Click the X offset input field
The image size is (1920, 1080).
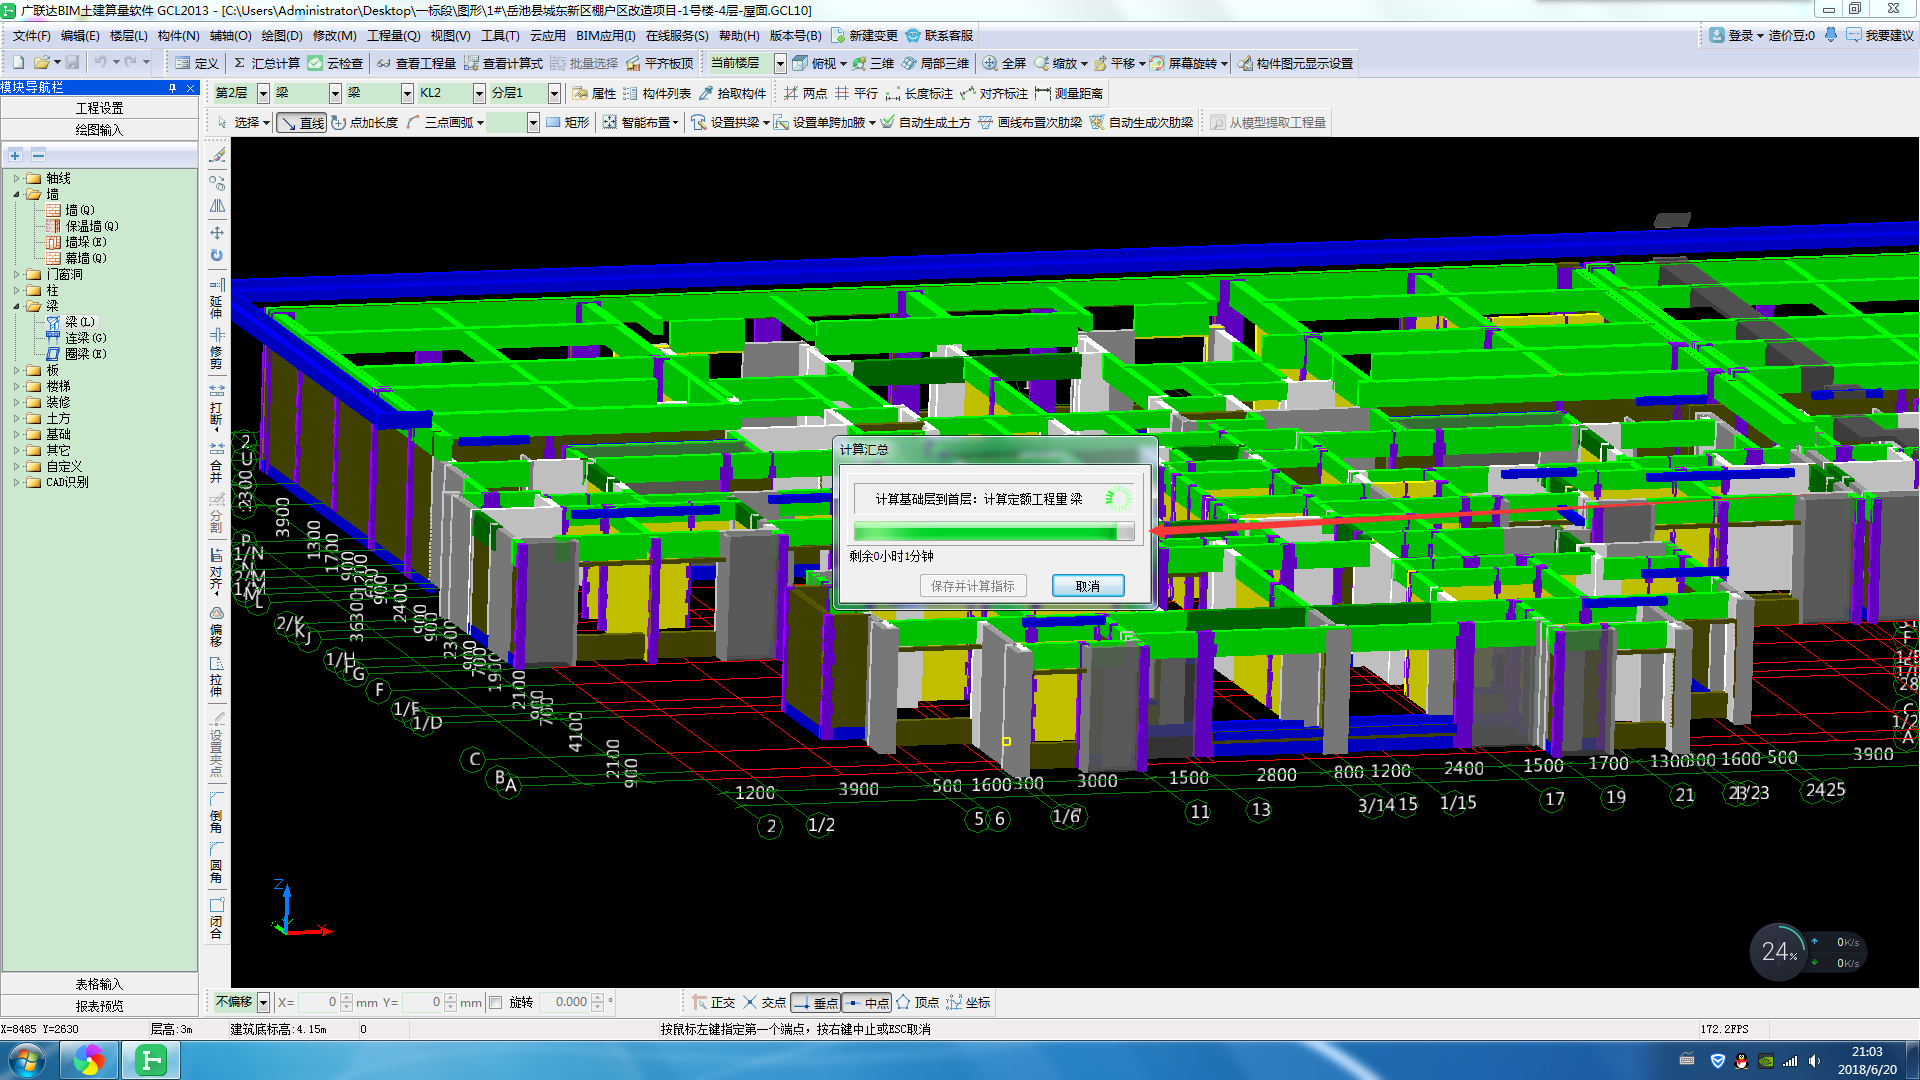tap(317, 1002)
